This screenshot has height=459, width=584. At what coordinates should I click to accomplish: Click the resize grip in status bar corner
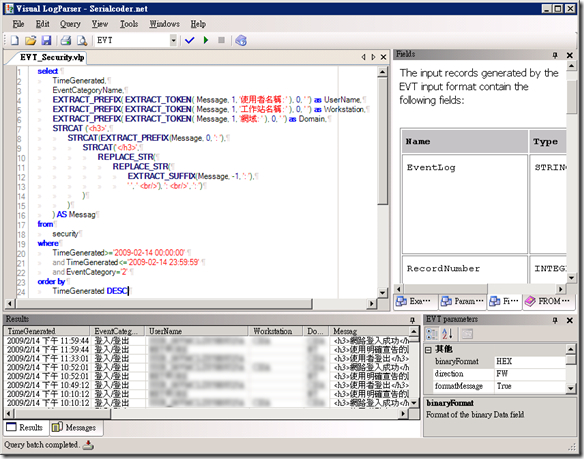tap(571, 447)
